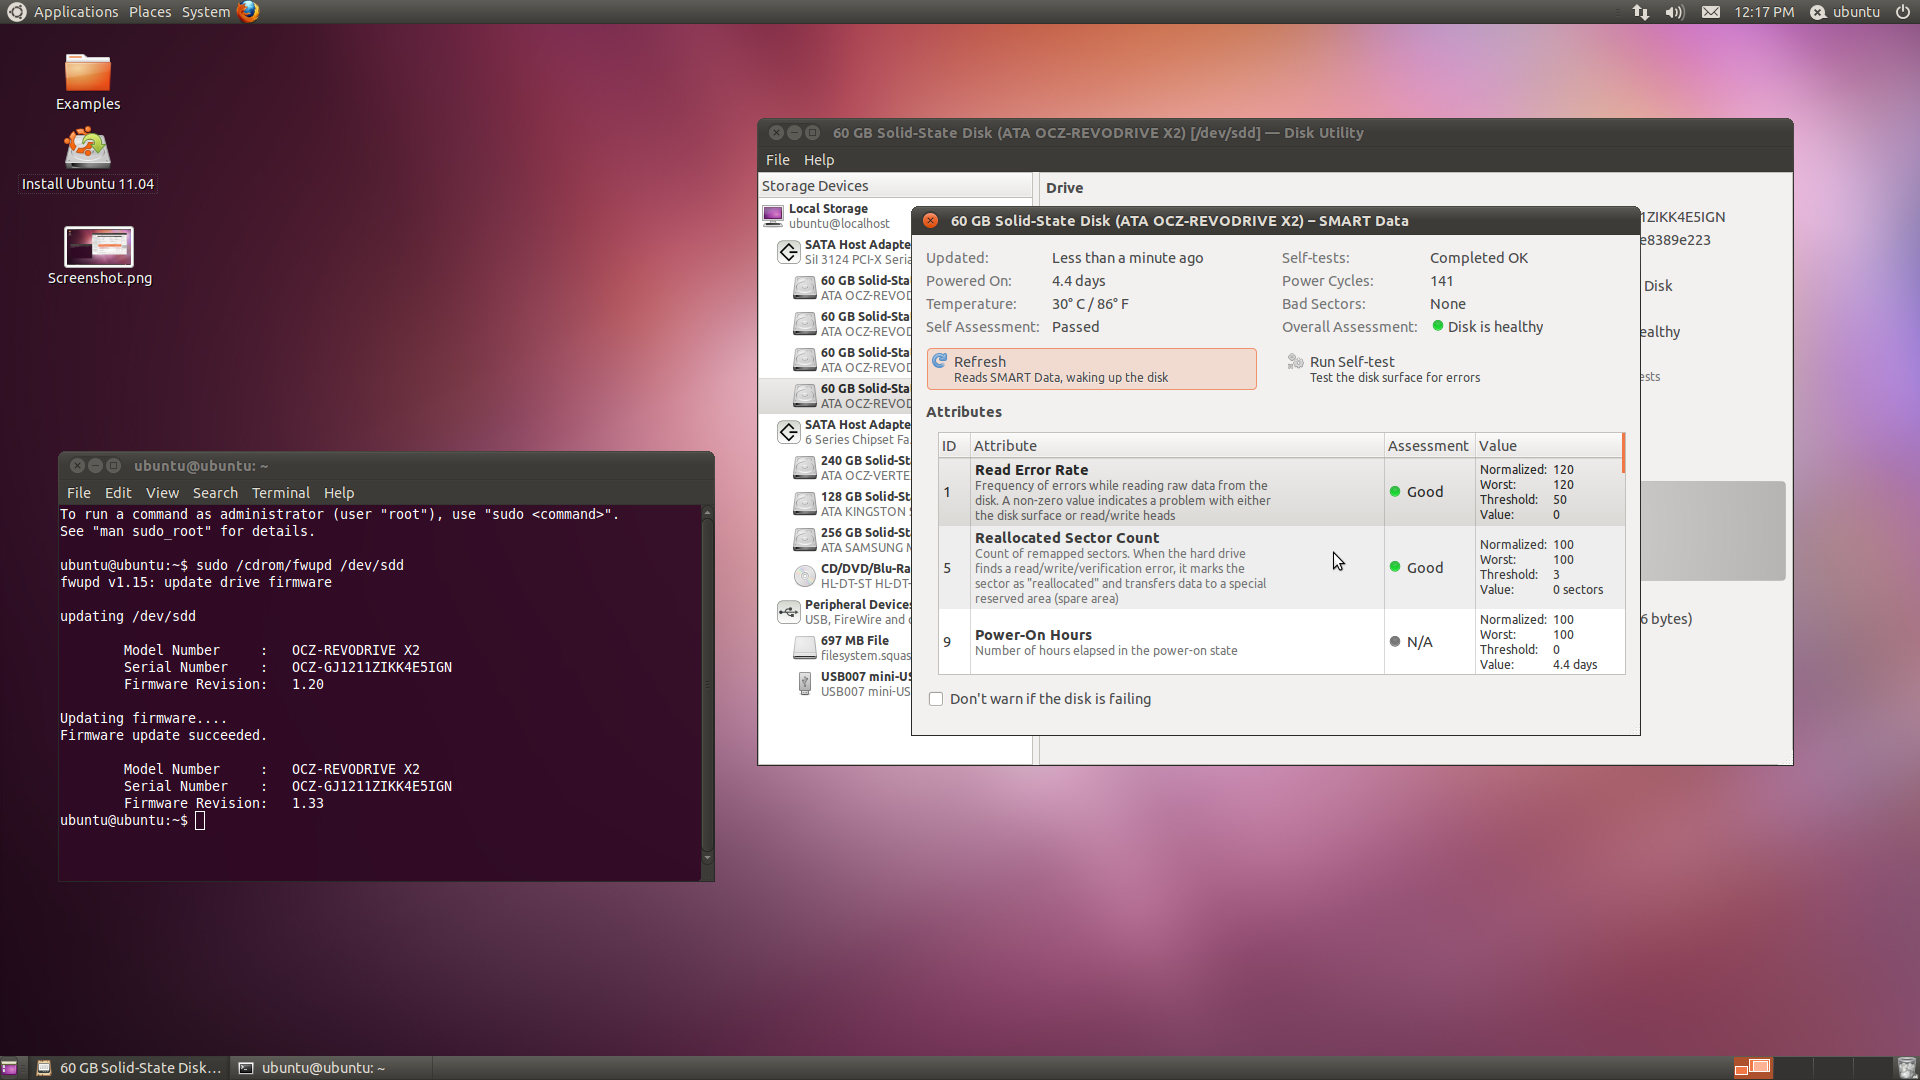The height and width of the screenshot is (1080, 1920).
Task: Select the CD/DVD/Blu-Ray drive icon
Action: [804, 576]
